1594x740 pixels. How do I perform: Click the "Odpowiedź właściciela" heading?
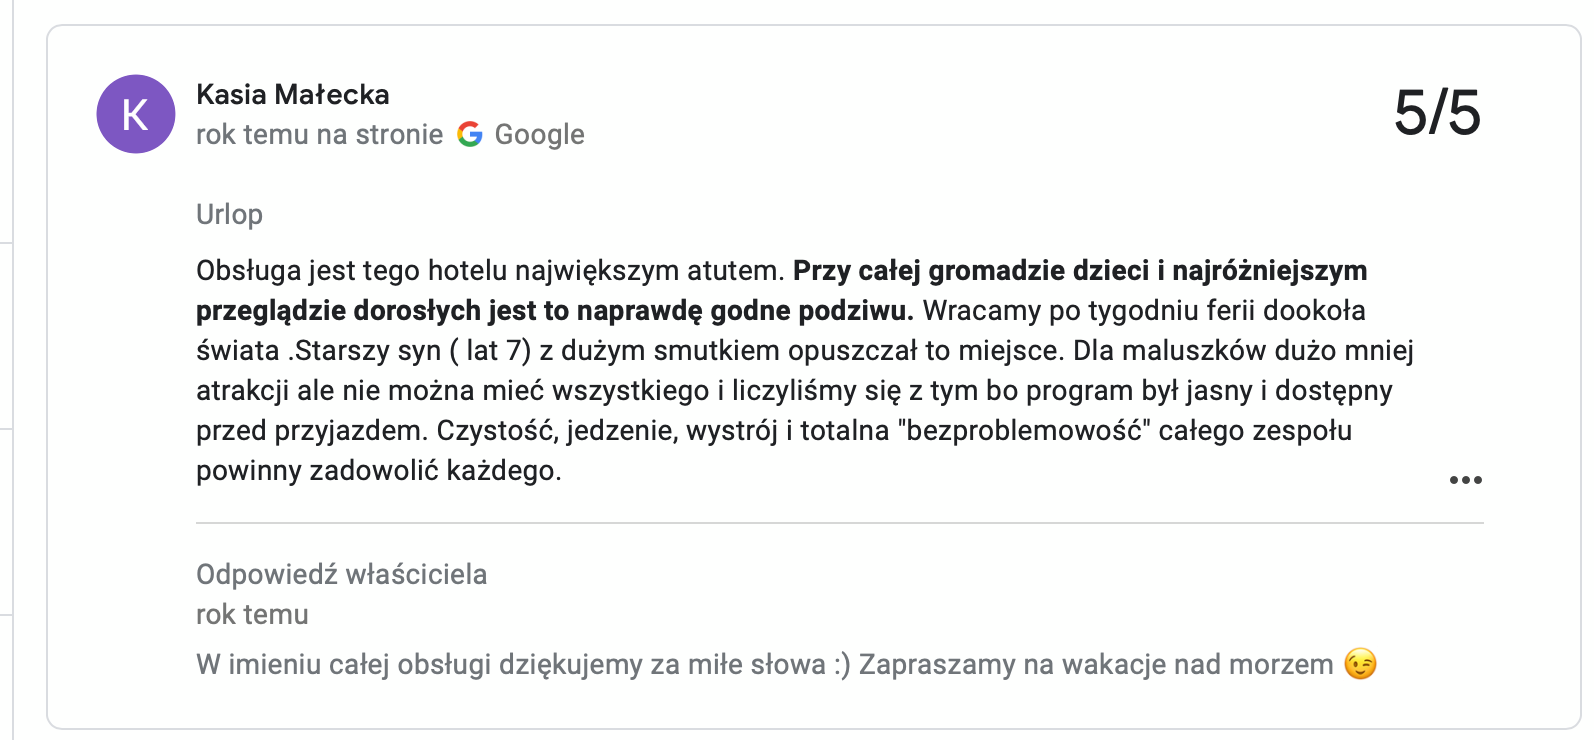pos(341,574)
